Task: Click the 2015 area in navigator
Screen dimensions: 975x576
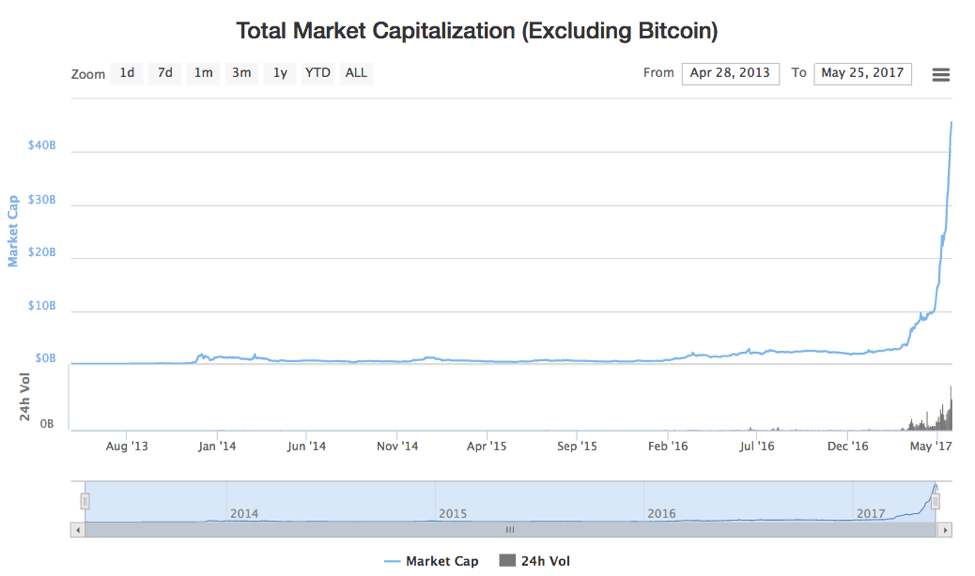Action: tap(453, 514)
